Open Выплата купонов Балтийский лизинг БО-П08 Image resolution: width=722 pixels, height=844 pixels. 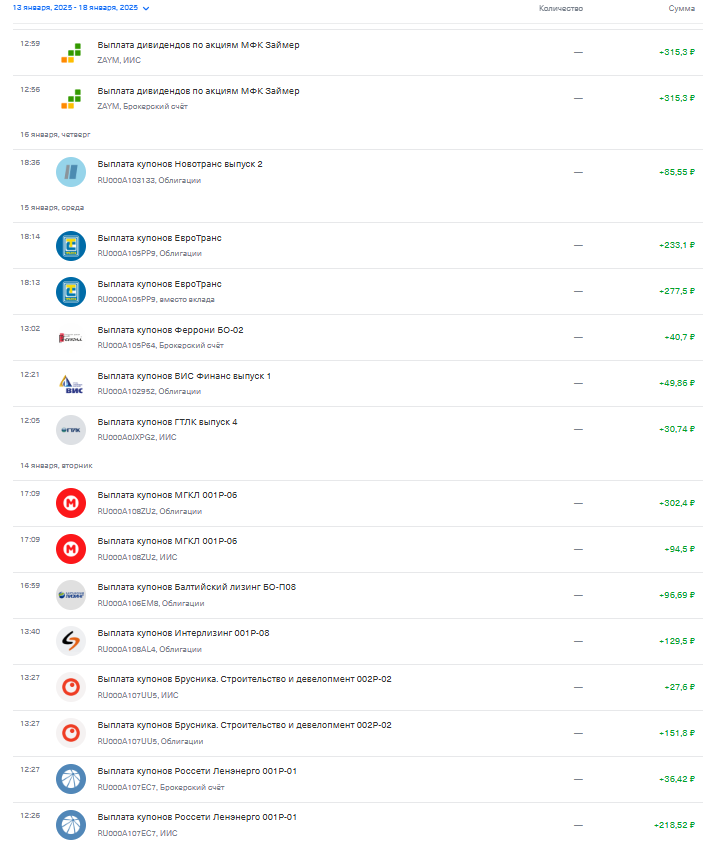coord(358,595)
